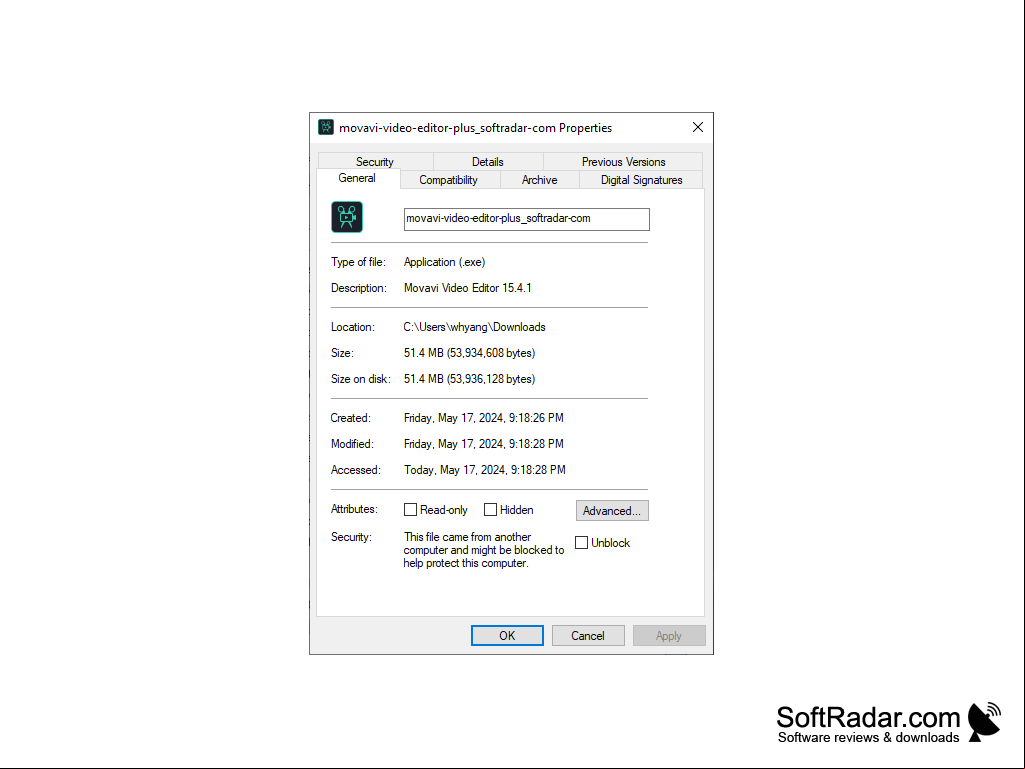The image size is (1025, 769).
Task: Open the Digital Signatures tab
Action: [x=641, y=180]
